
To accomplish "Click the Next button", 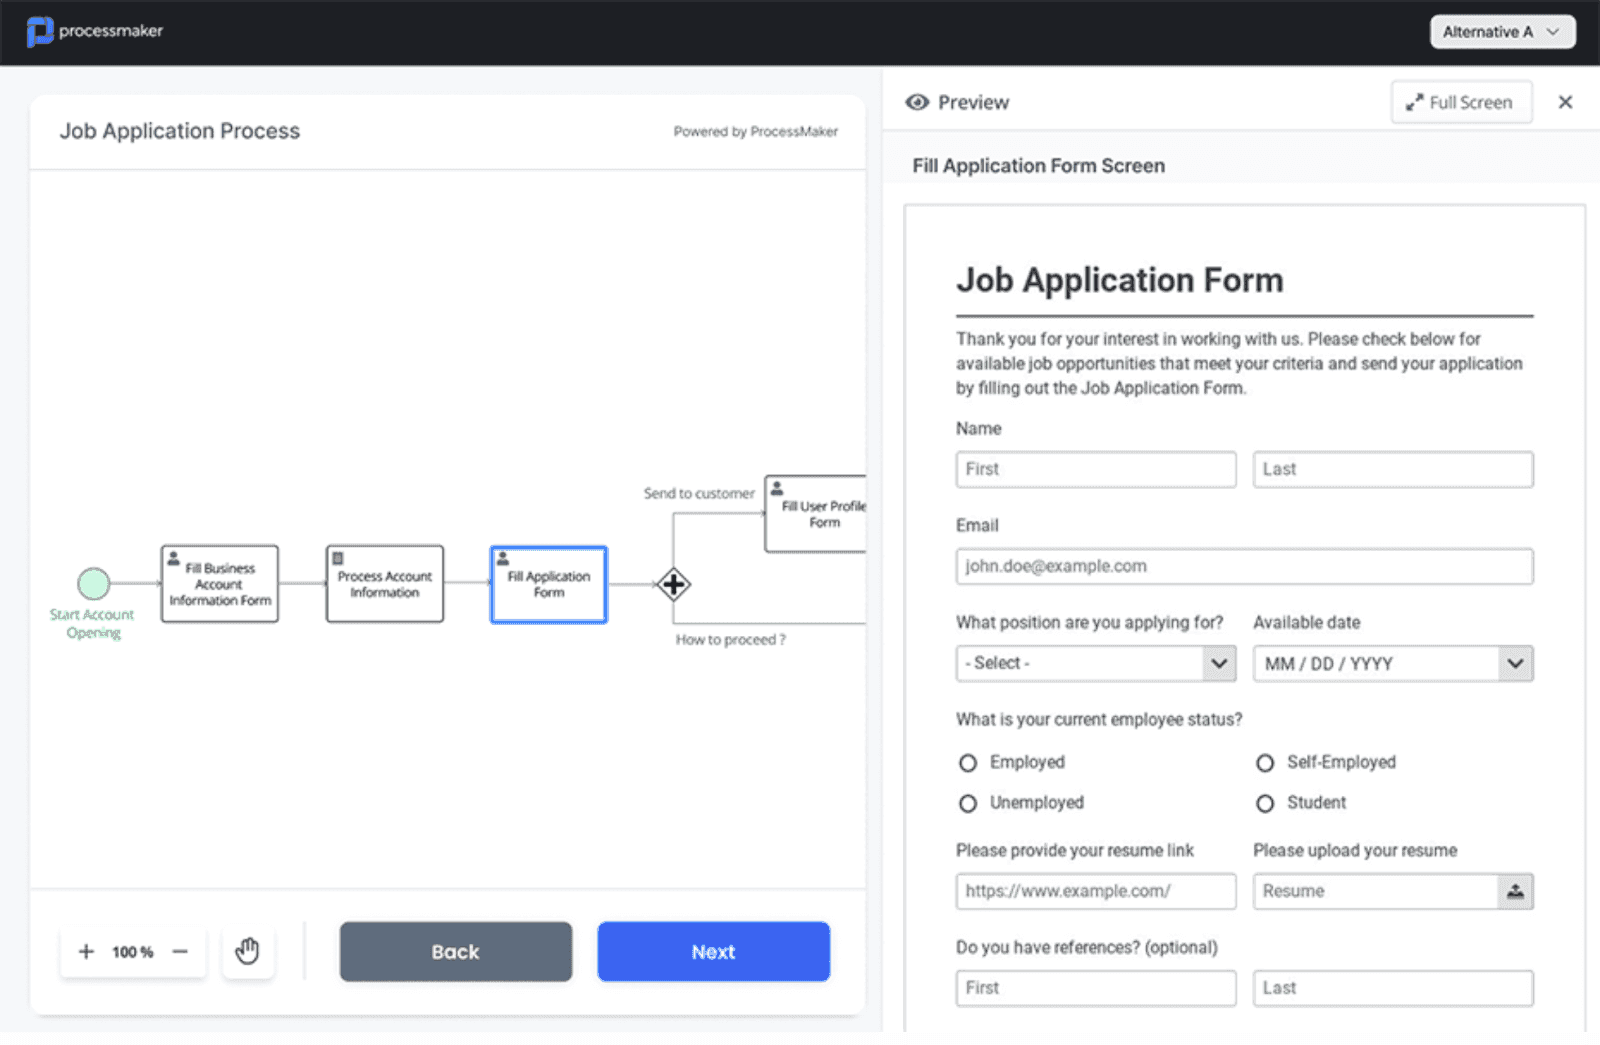I will [713, 951].
